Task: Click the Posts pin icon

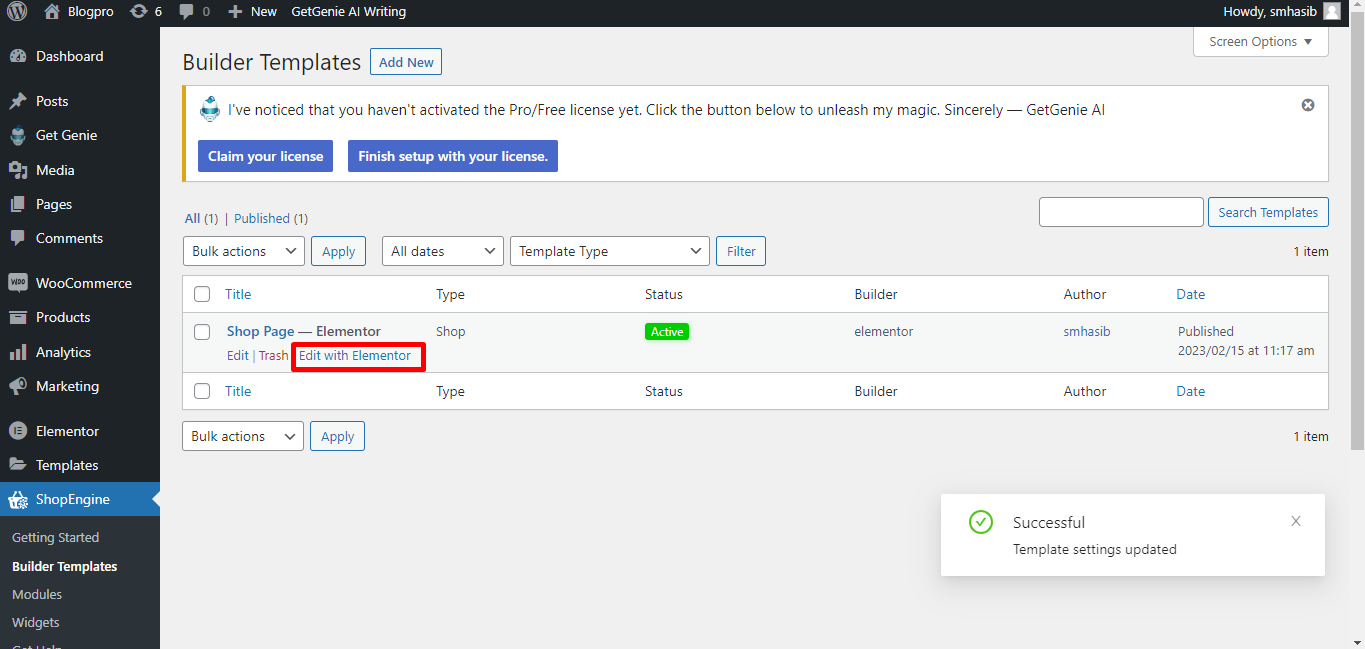Action: pyautogui.click(x=18, y=101)
